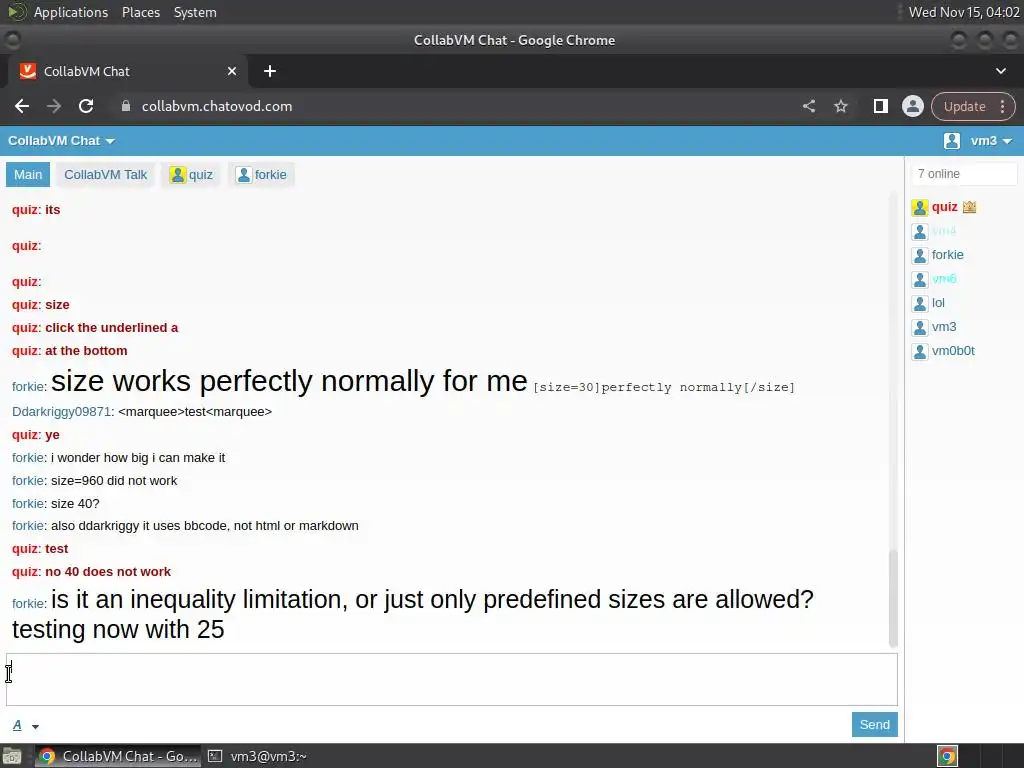
Task: Click the window menu icon in title bar
Action: tap(12, 40)
